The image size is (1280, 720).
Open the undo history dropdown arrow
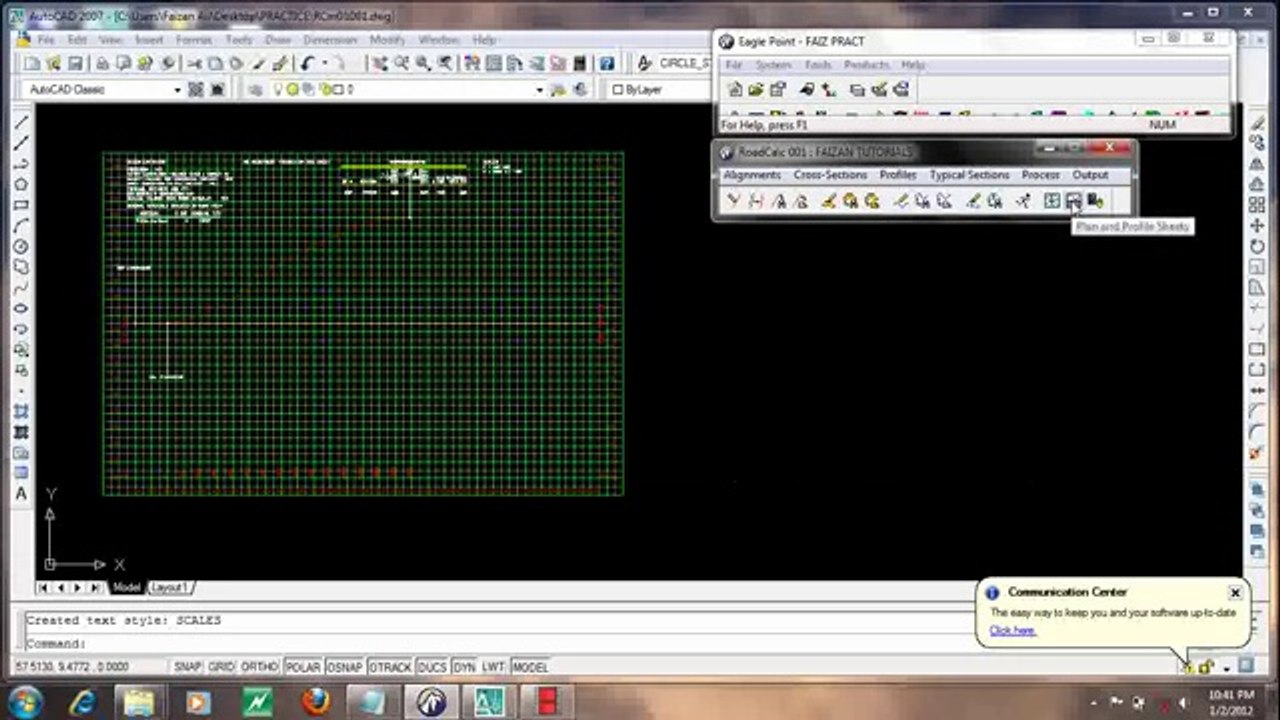[x=324, y=63]
